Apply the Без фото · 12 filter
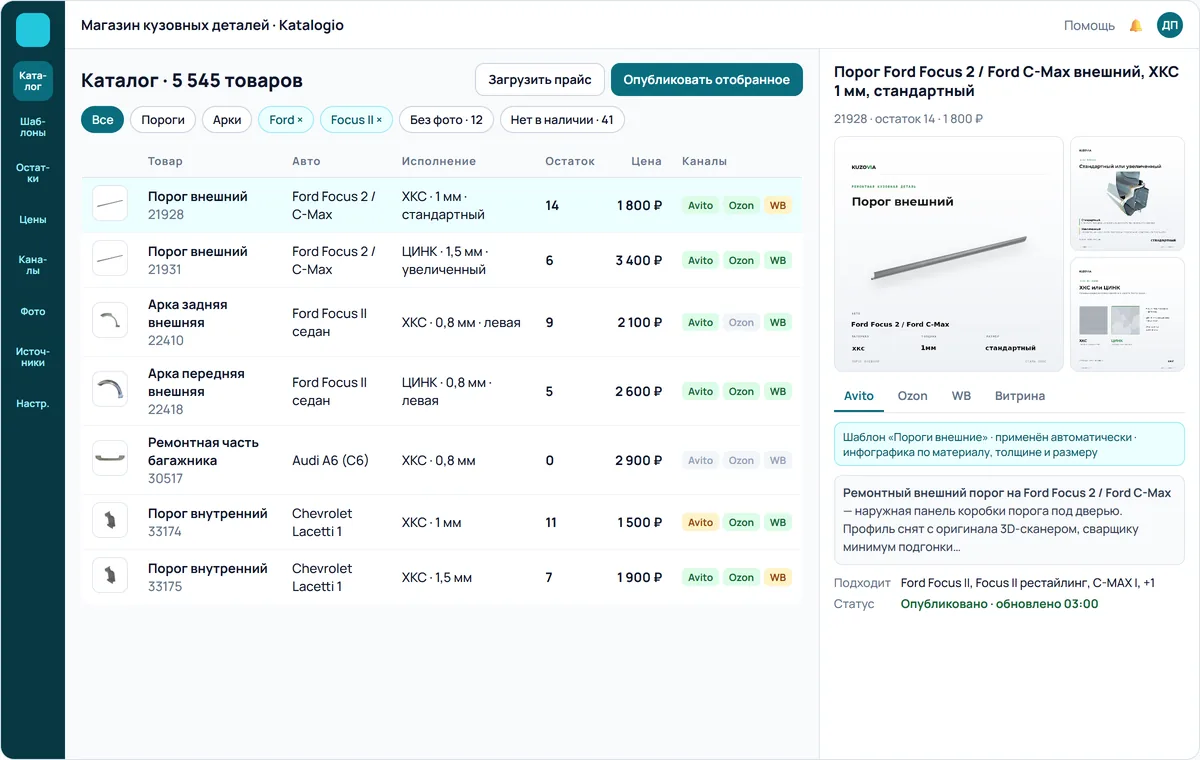The image size is (1200, 760). pos(446,120)
